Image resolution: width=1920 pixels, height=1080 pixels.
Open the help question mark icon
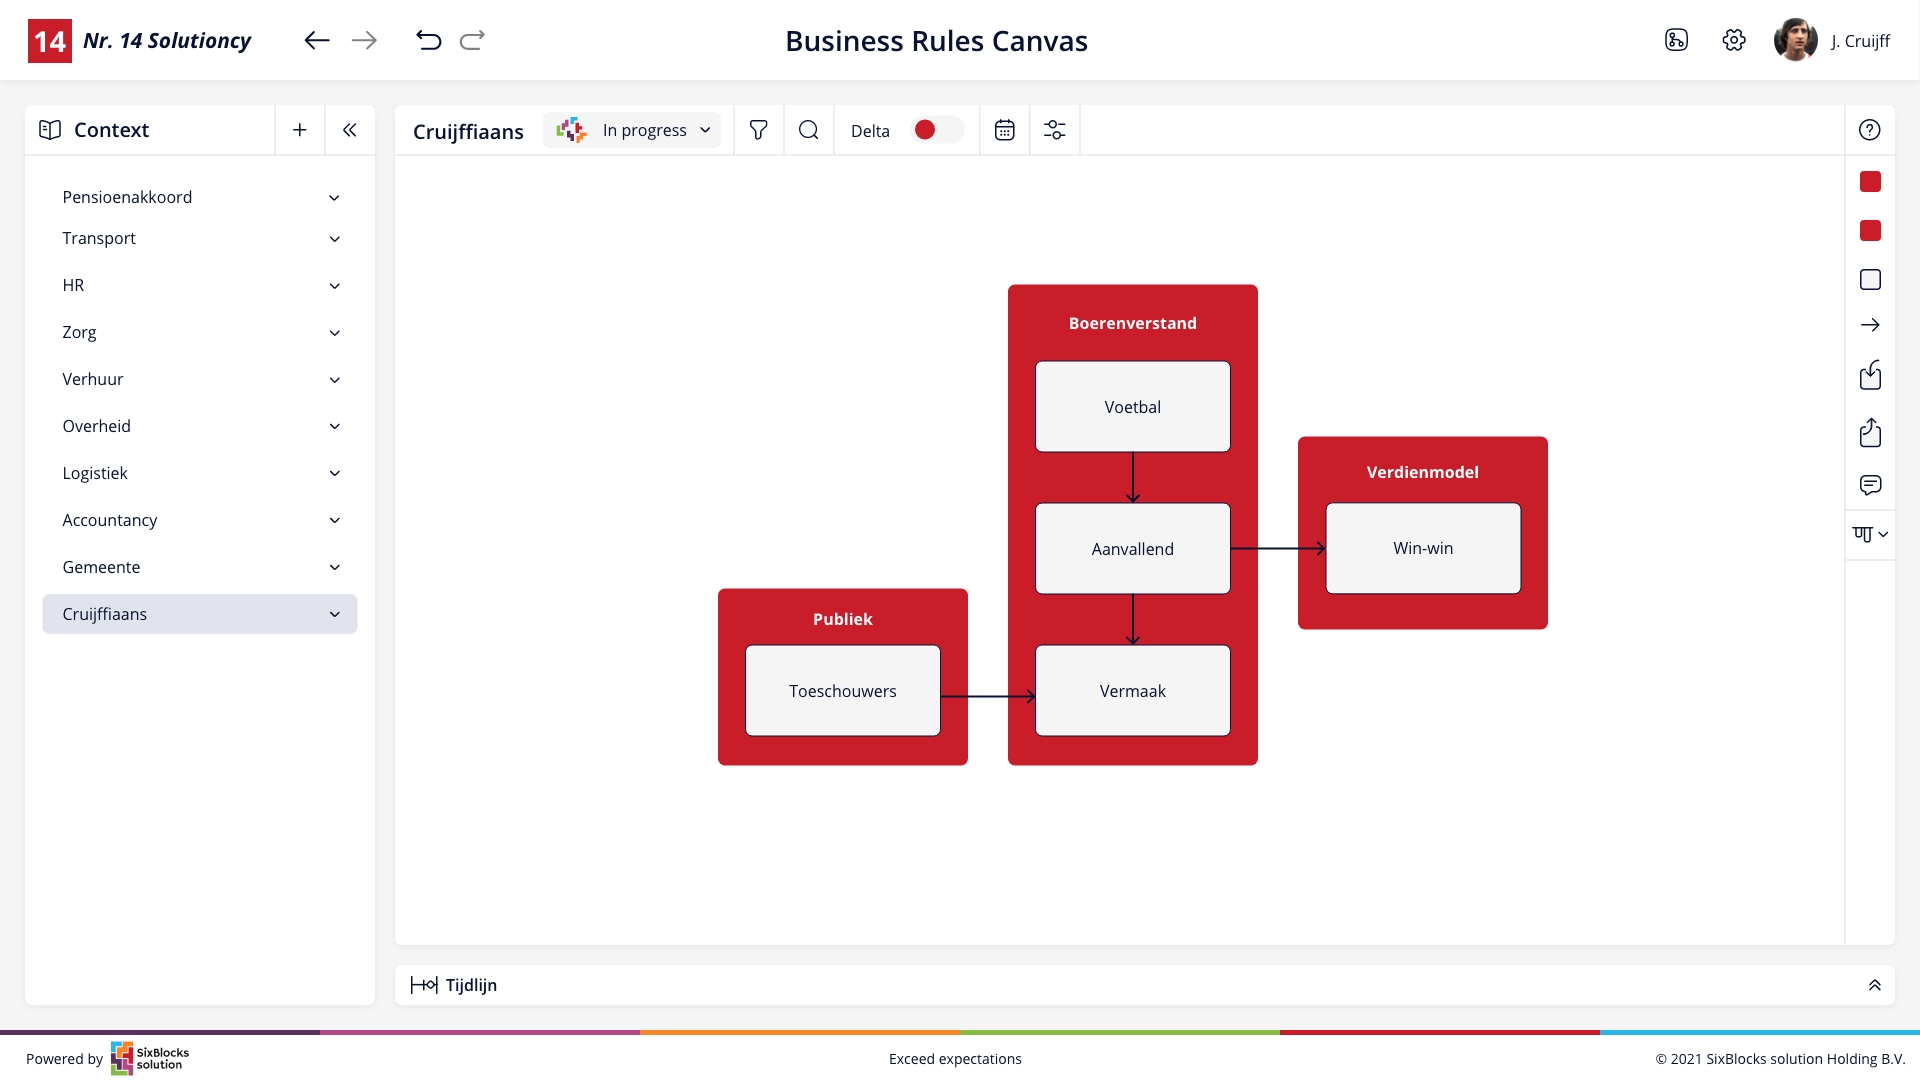coord(1870,130)
